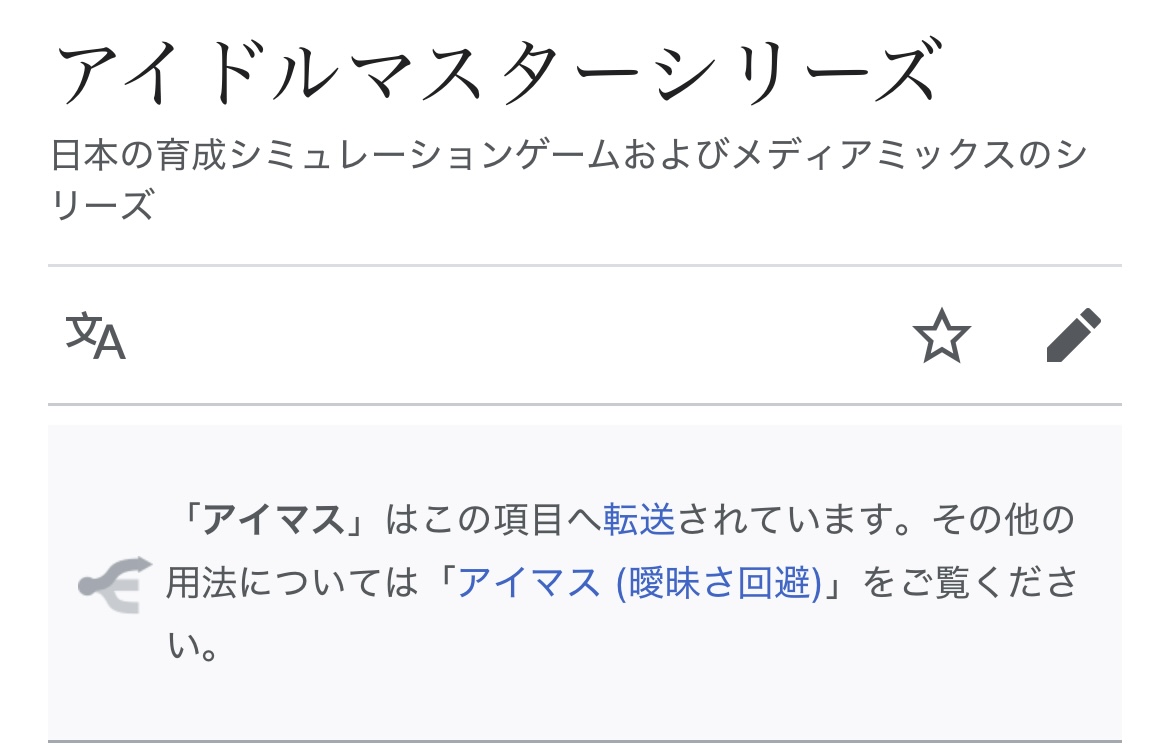Click the gray redirect arrow icon in hatnote
The height and width of the screenshot is (747, 1170).
[114, 583]
